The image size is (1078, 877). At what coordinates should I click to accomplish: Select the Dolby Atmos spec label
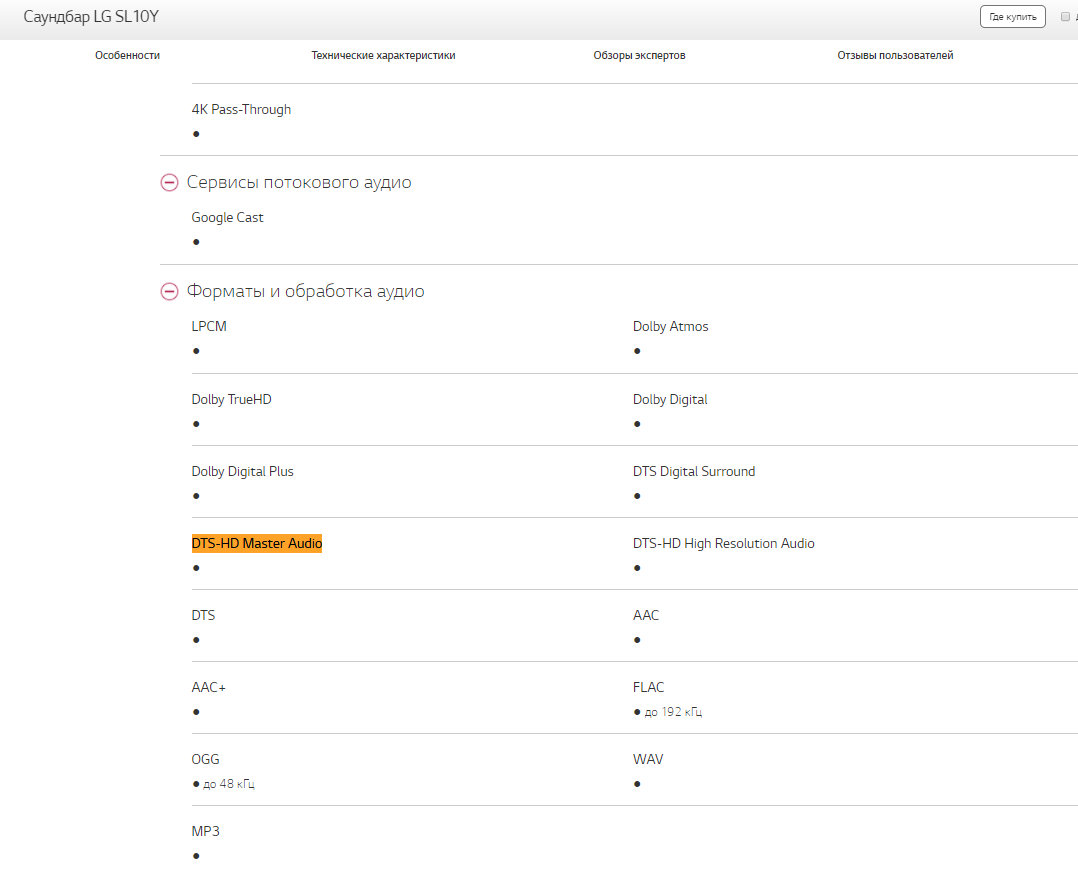(x=670, y=327)
